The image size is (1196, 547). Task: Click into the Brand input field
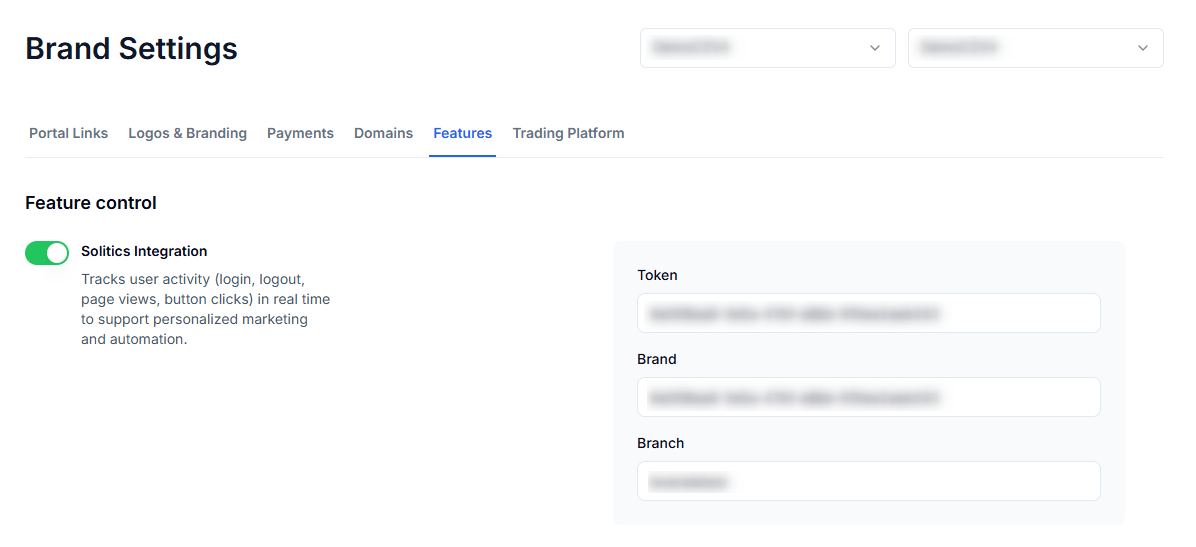(868, 397)
